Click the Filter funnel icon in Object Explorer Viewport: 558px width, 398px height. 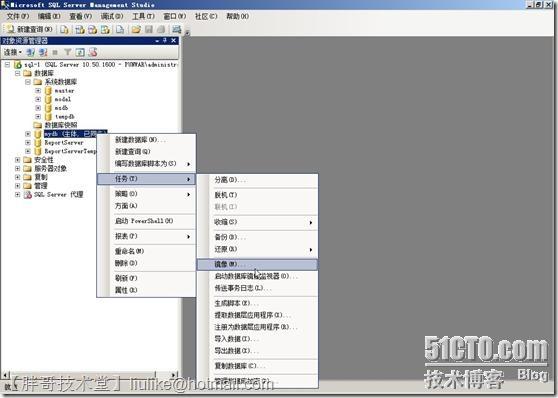67,52
